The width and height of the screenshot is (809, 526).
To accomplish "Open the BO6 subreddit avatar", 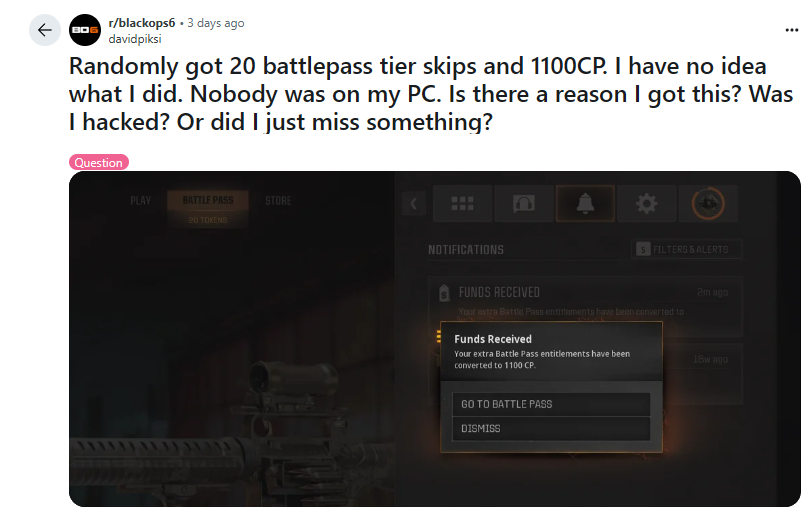I will point(85,30).
